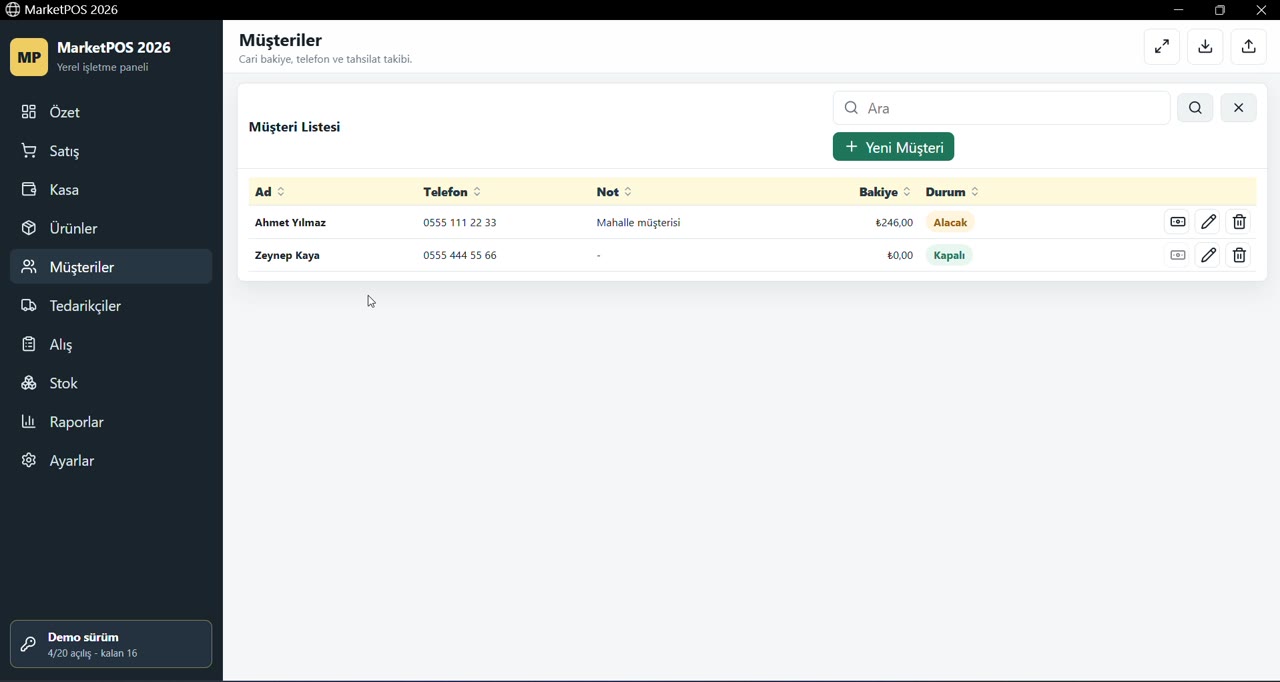
Task: Open Raporlar in sidebar
Action: (x=111, y=422)
